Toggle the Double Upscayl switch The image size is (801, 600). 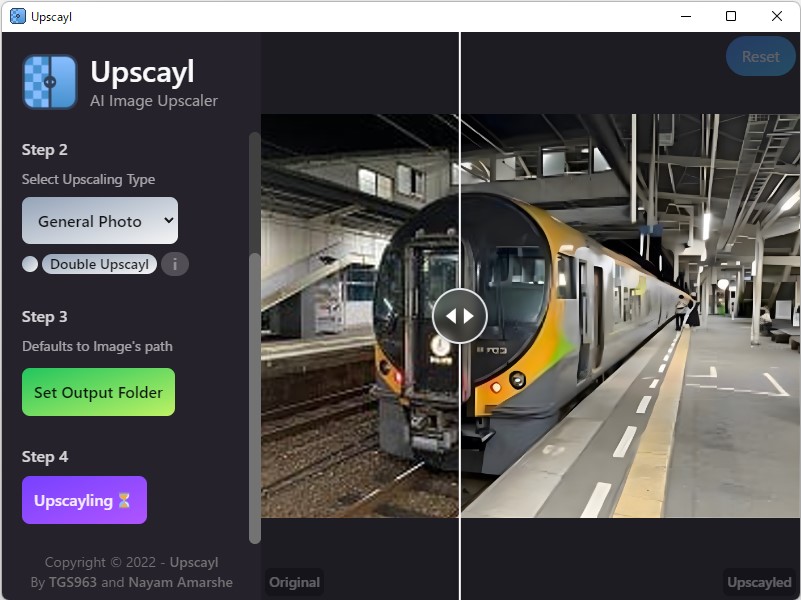(x=30, y=264)
